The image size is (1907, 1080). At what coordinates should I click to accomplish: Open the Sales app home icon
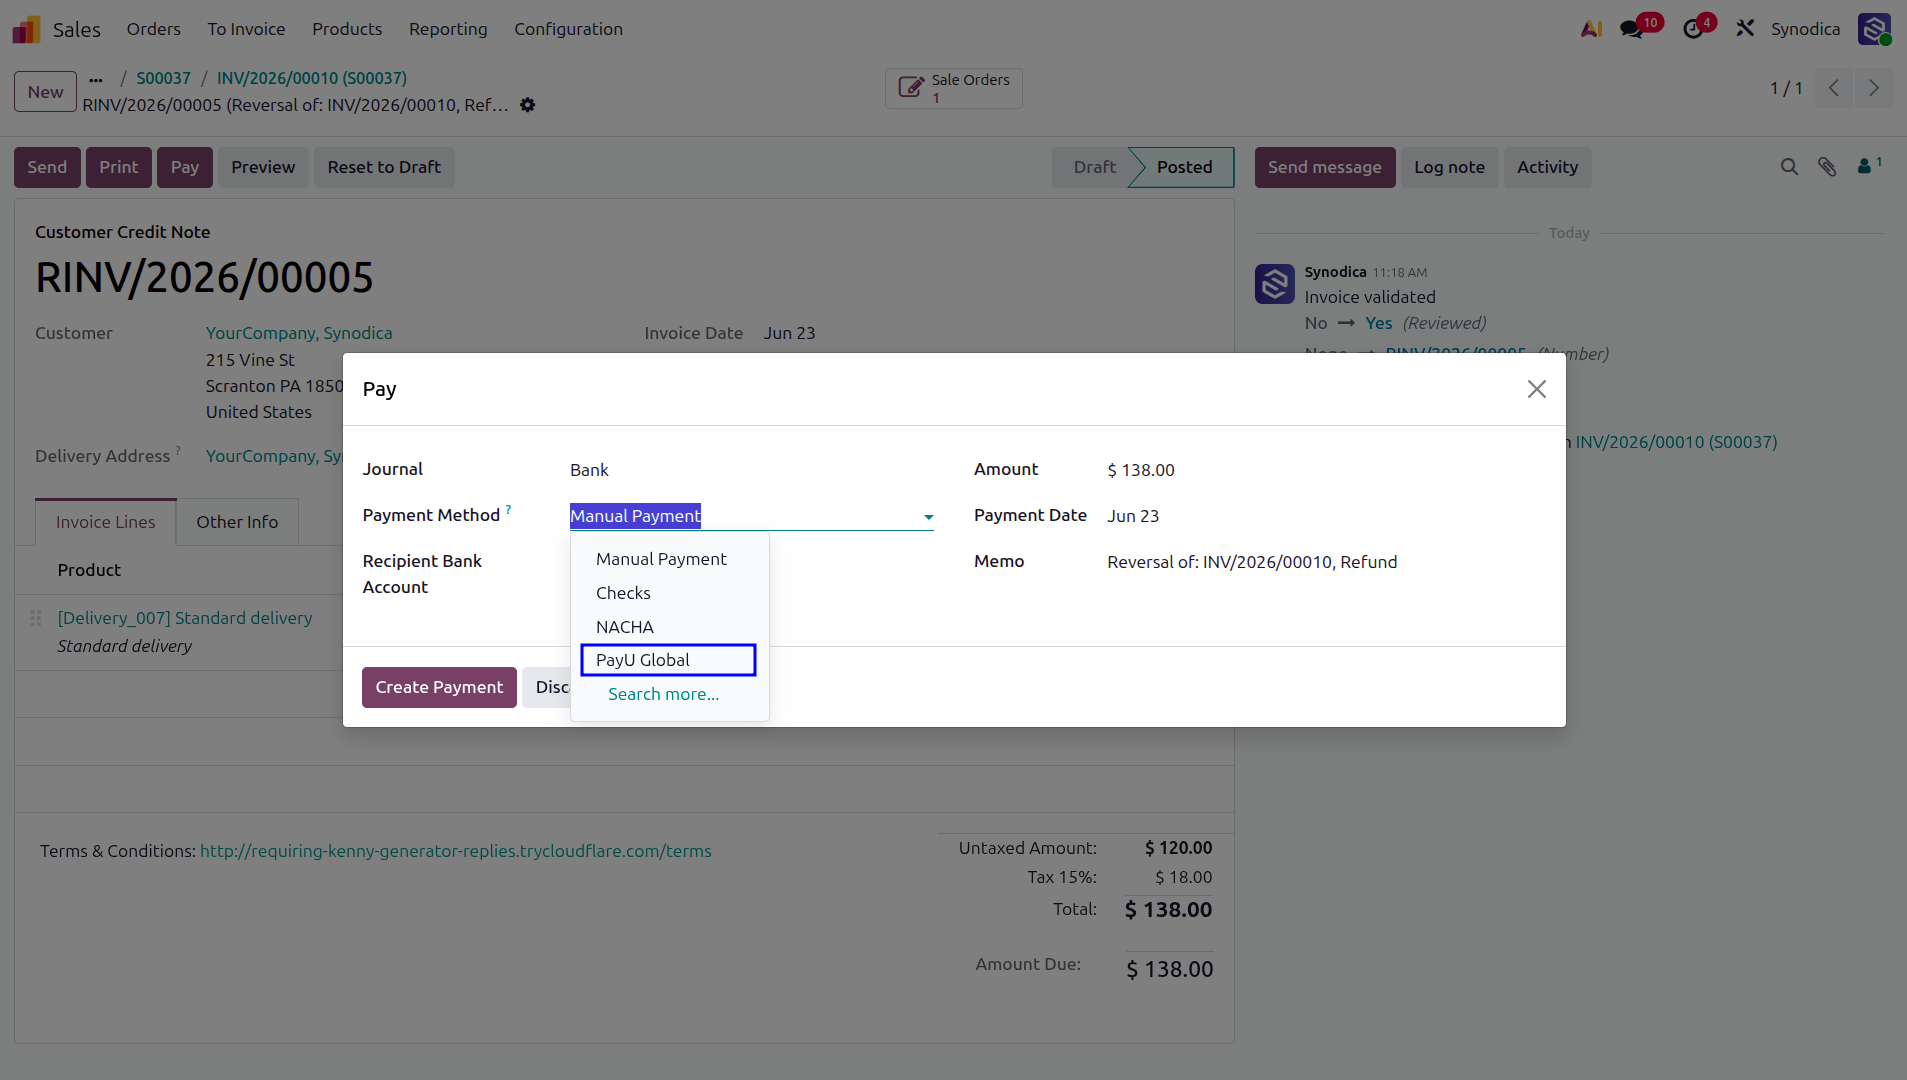point(26,29)
